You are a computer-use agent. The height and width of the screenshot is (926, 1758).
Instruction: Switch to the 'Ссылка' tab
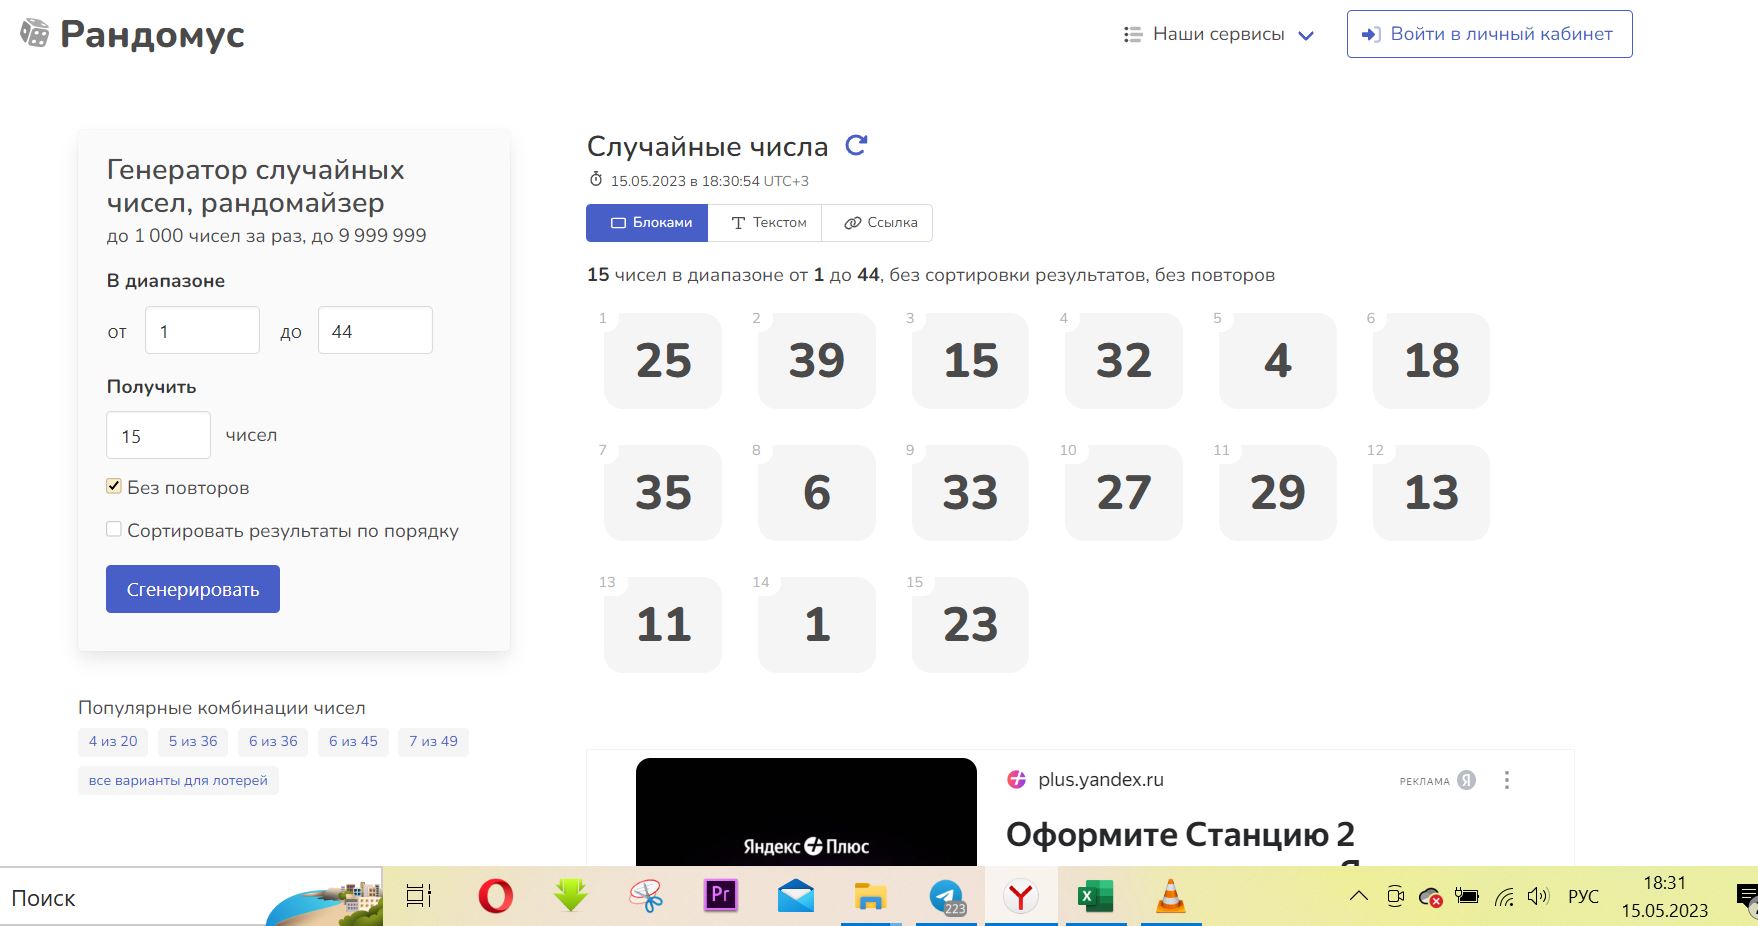pyautogui.click(x=877, y=223)
